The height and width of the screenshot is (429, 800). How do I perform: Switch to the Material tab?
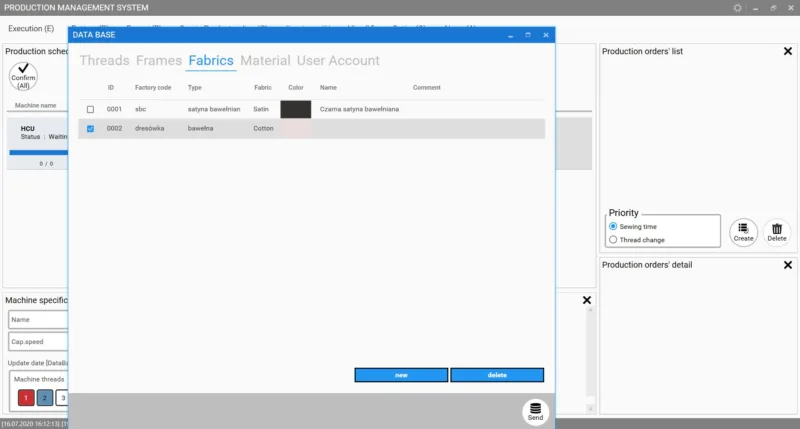(x=265, y=60)
